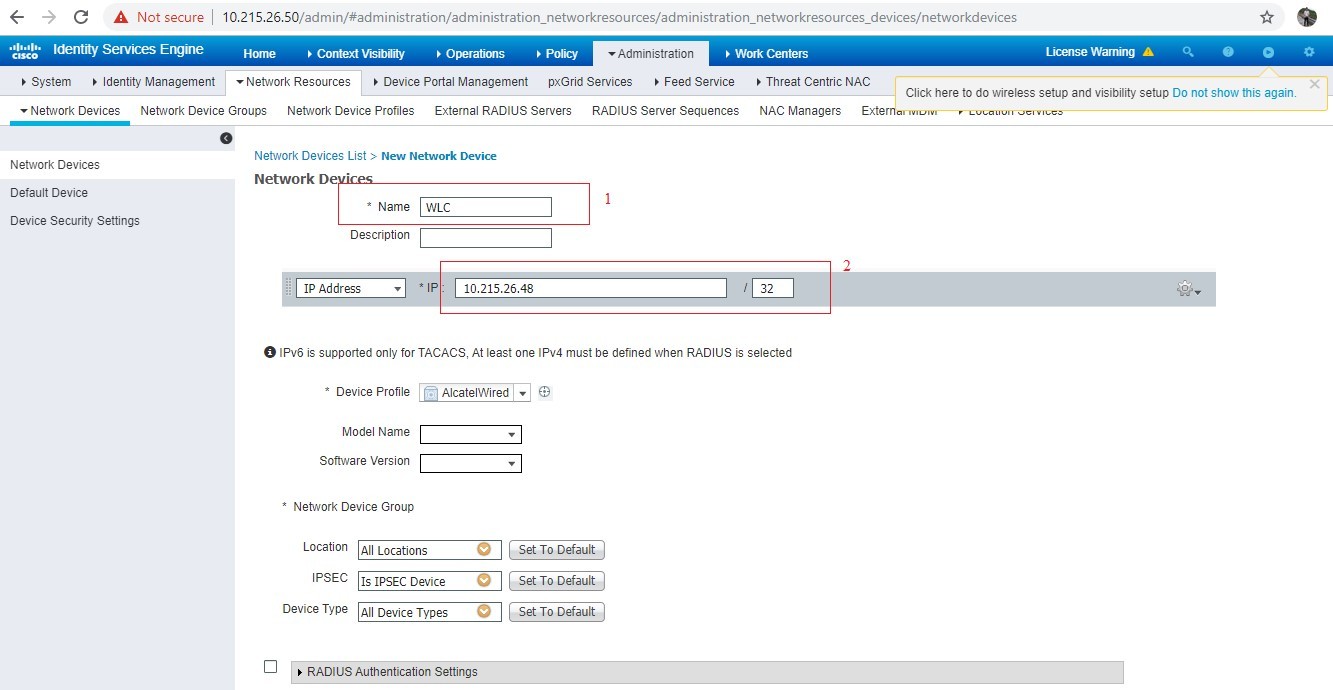Close the wireless setup notification popup

tap(1314, 84)
